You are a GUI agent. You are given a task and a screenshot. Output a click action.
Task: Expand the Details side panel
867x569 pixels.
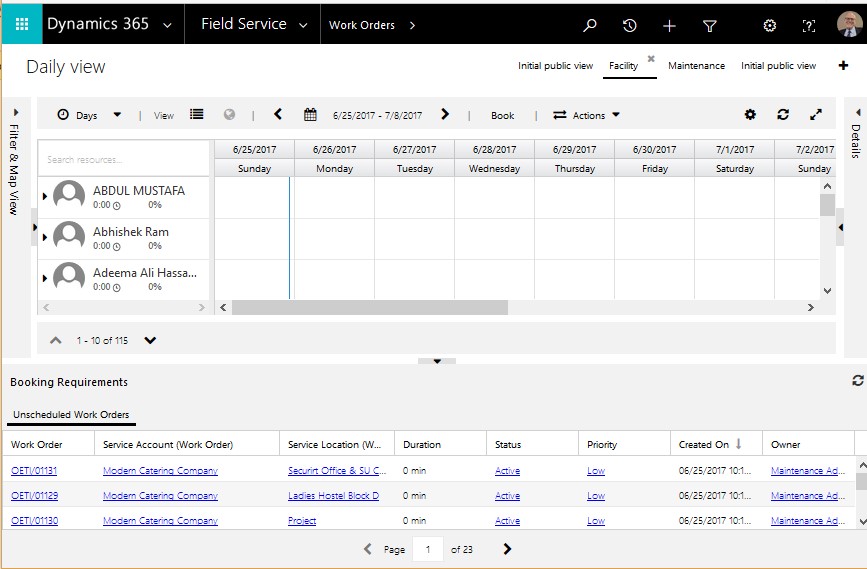(x=858, y=112)
